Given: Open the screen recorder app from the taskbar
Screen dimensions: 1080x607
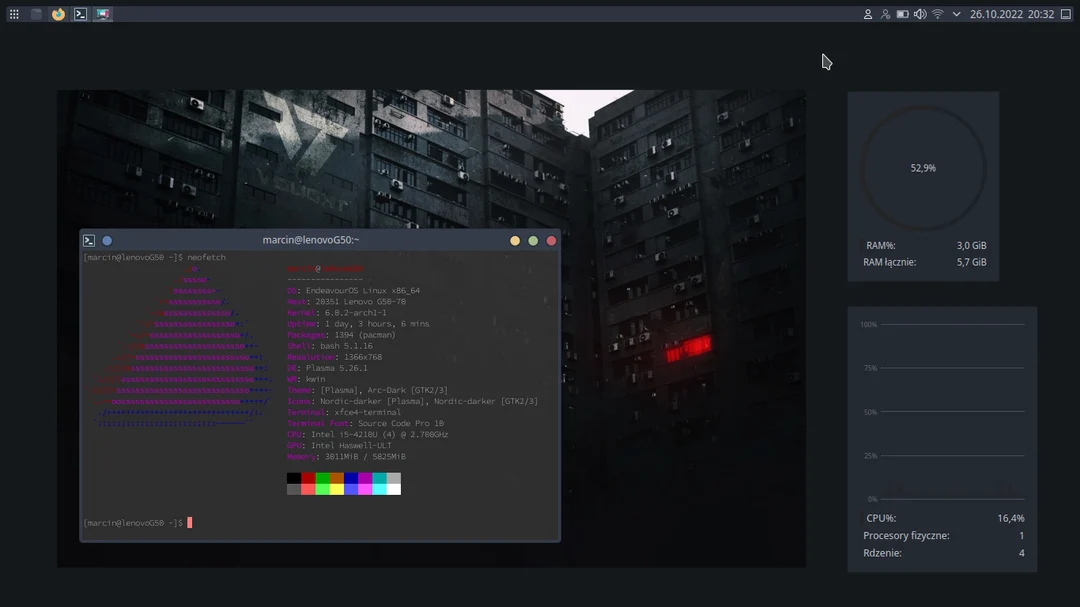Looking at the screenshot, I should [x=102, y=14].
